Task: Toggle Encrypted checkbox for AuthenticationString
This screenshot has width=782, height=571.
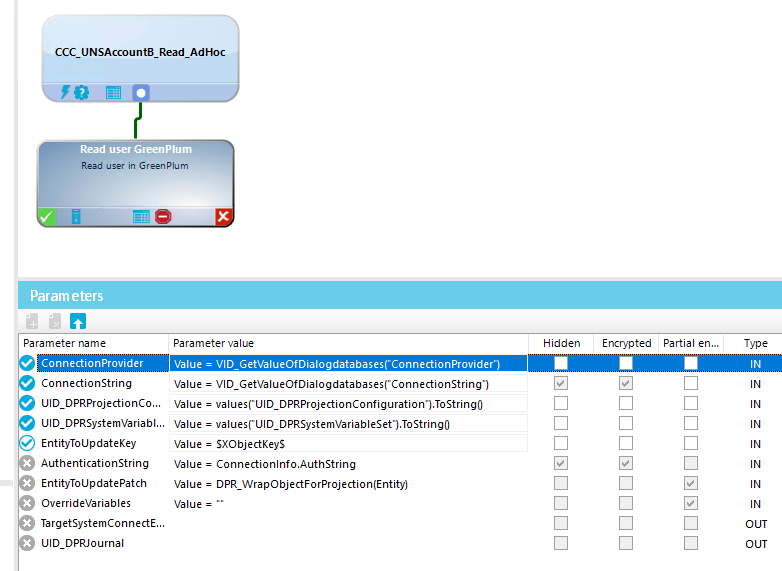Action: tap(626, 463)
